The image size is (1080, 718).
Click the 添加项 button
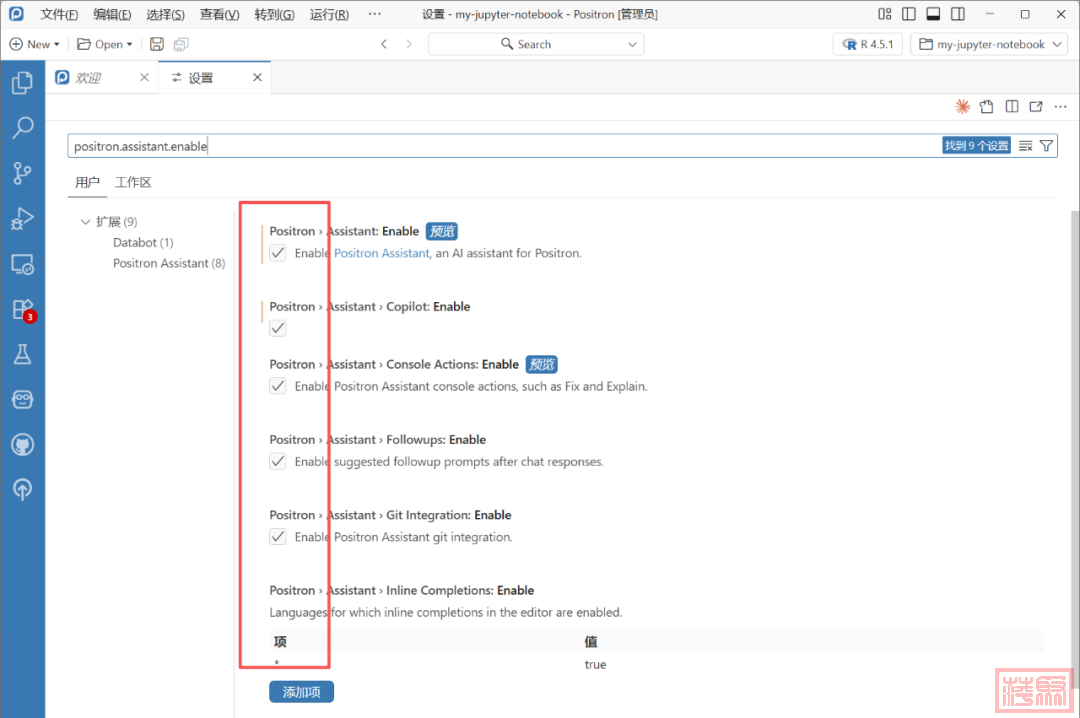301,692
